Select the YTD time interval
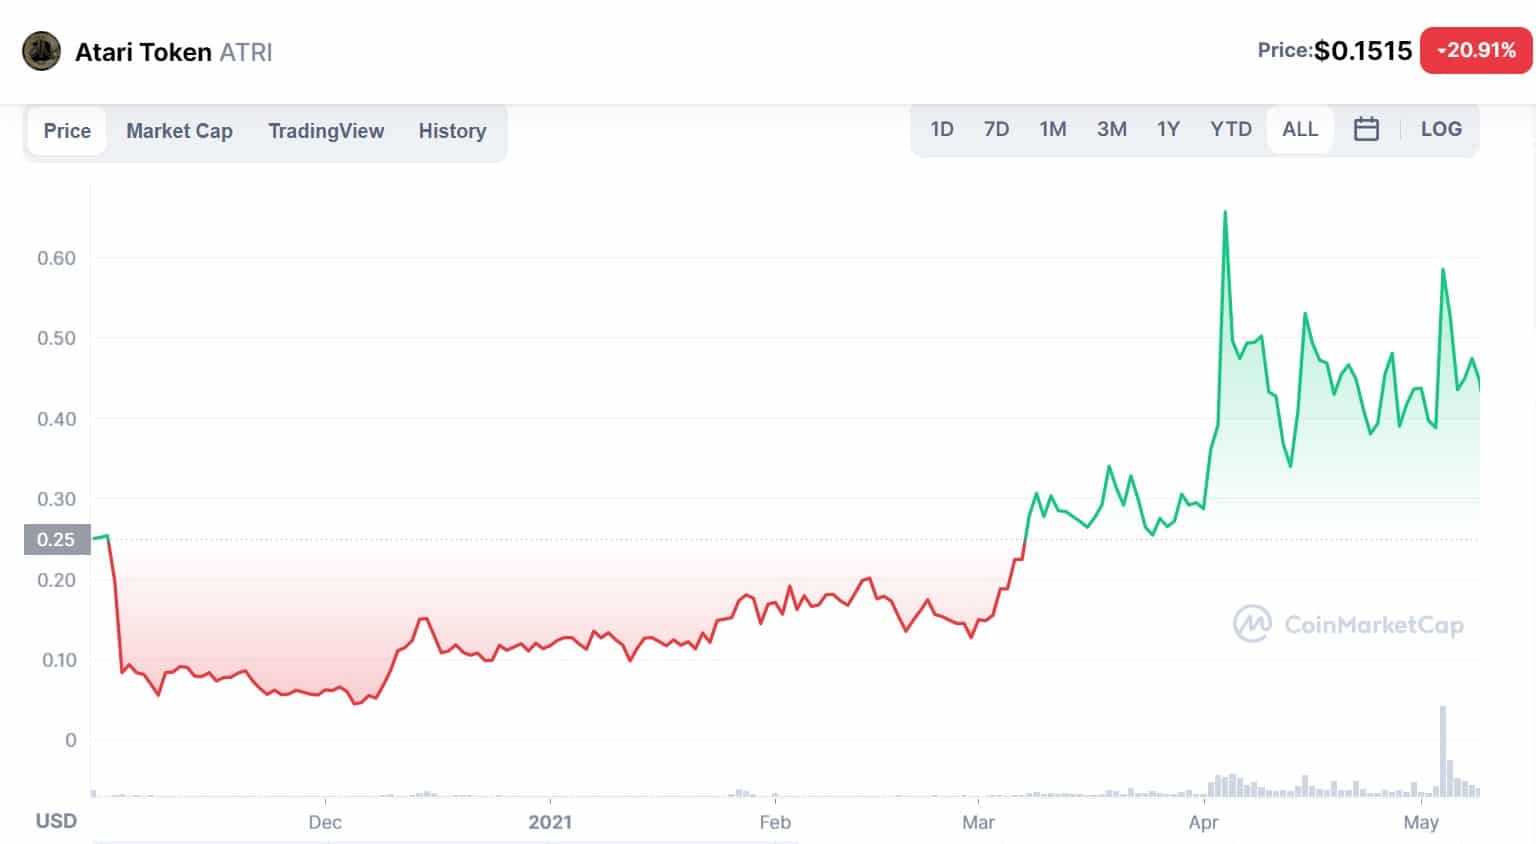Image resolution: width=1536 pixels, height=844 pixels. point(1230,129)
